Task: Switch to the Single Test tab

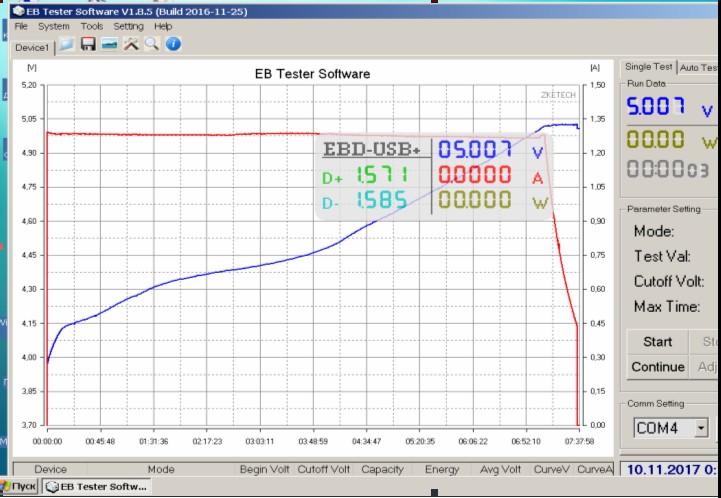Action: pyautogui.click(x=648, y=67)
